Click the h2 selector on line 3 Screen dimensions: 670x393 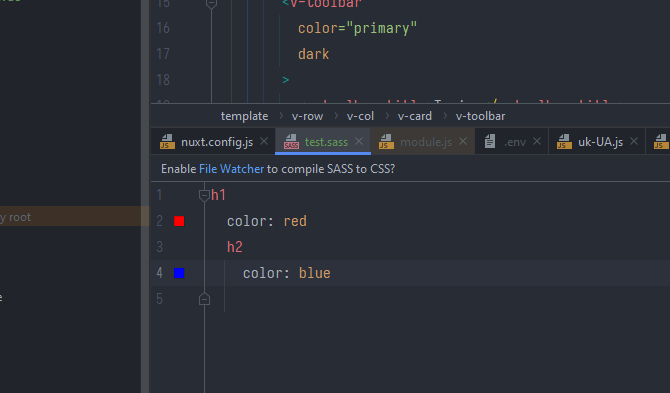[235, 247]
